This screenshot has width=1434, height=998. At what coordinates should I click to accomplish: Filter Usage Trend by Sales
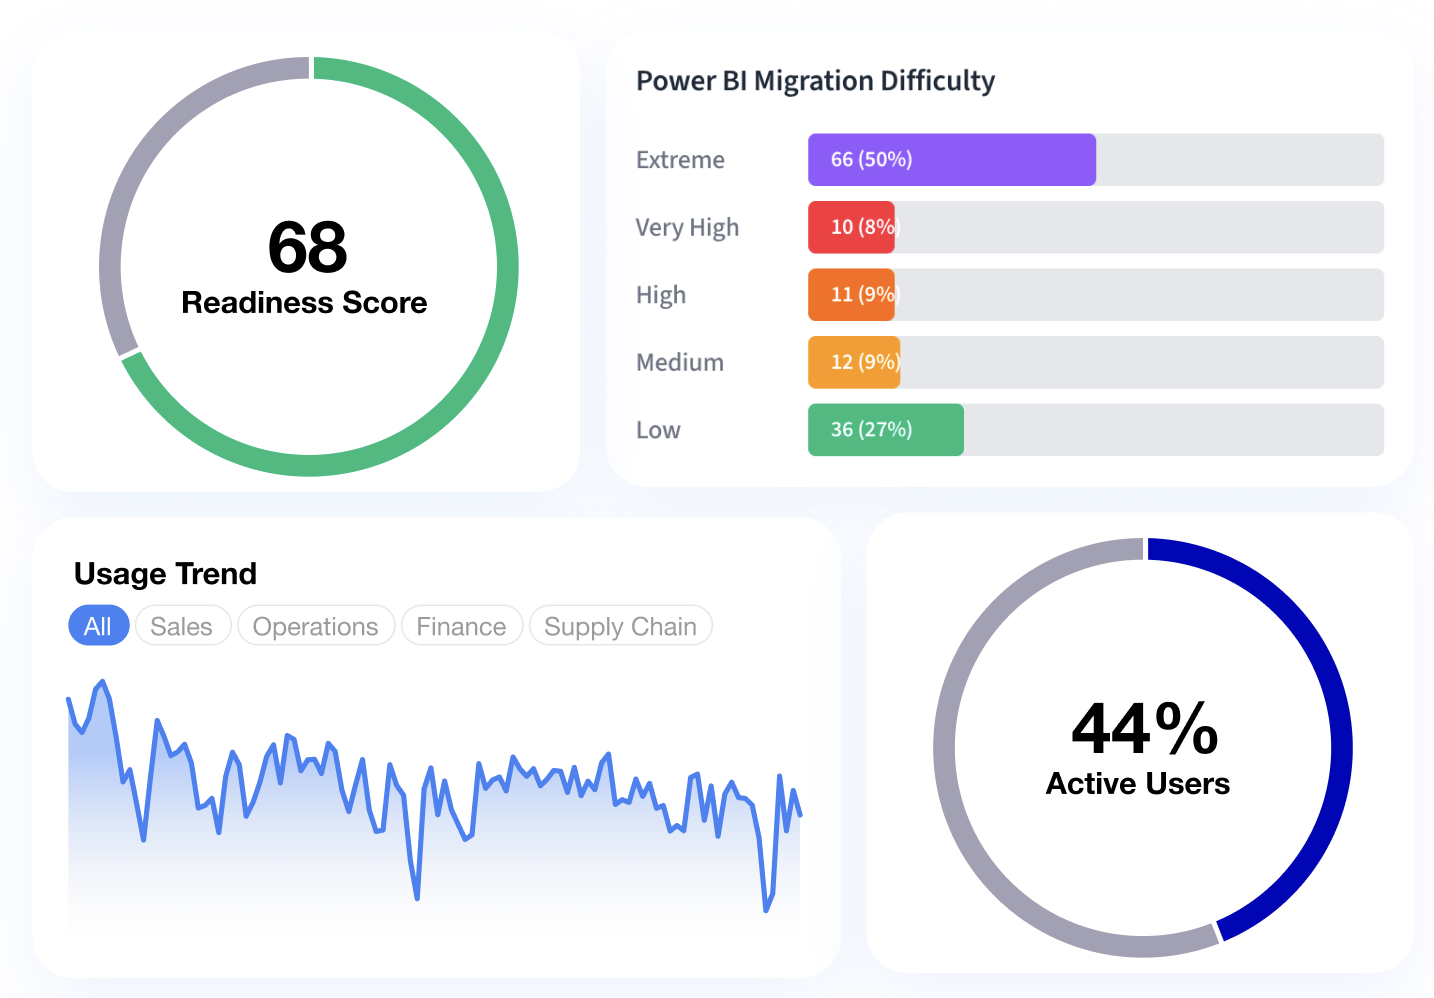tap(182, 626)
